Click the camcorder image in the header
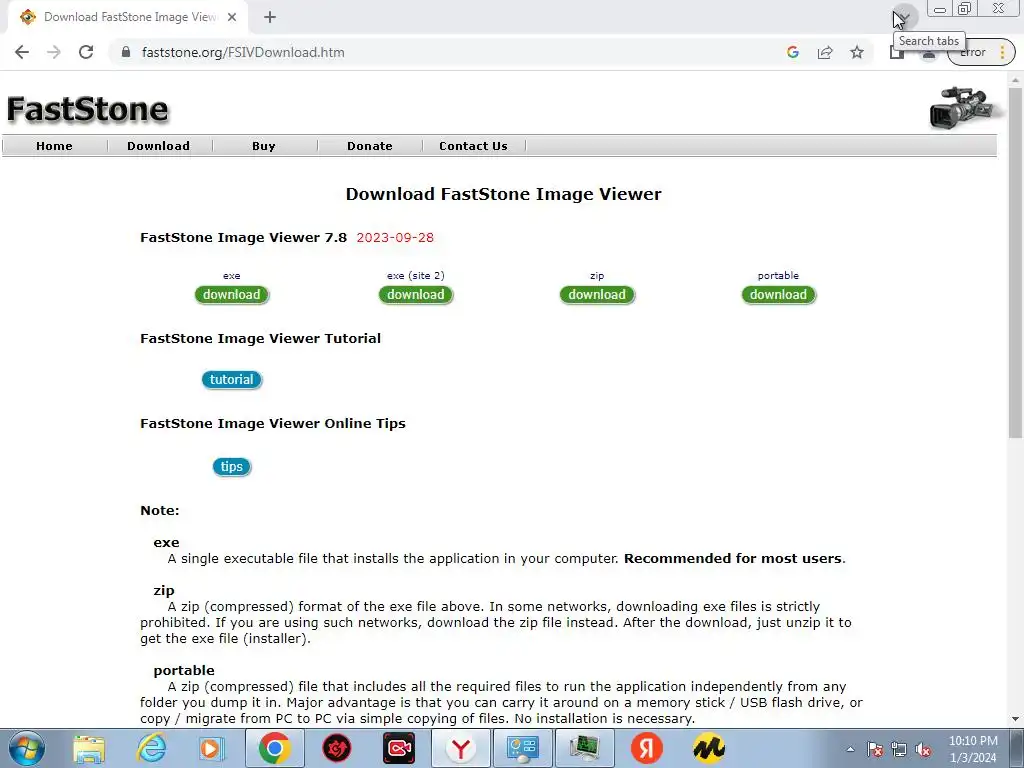Image resolution: width=1024 pixels, height=768 pixels. 963,107
